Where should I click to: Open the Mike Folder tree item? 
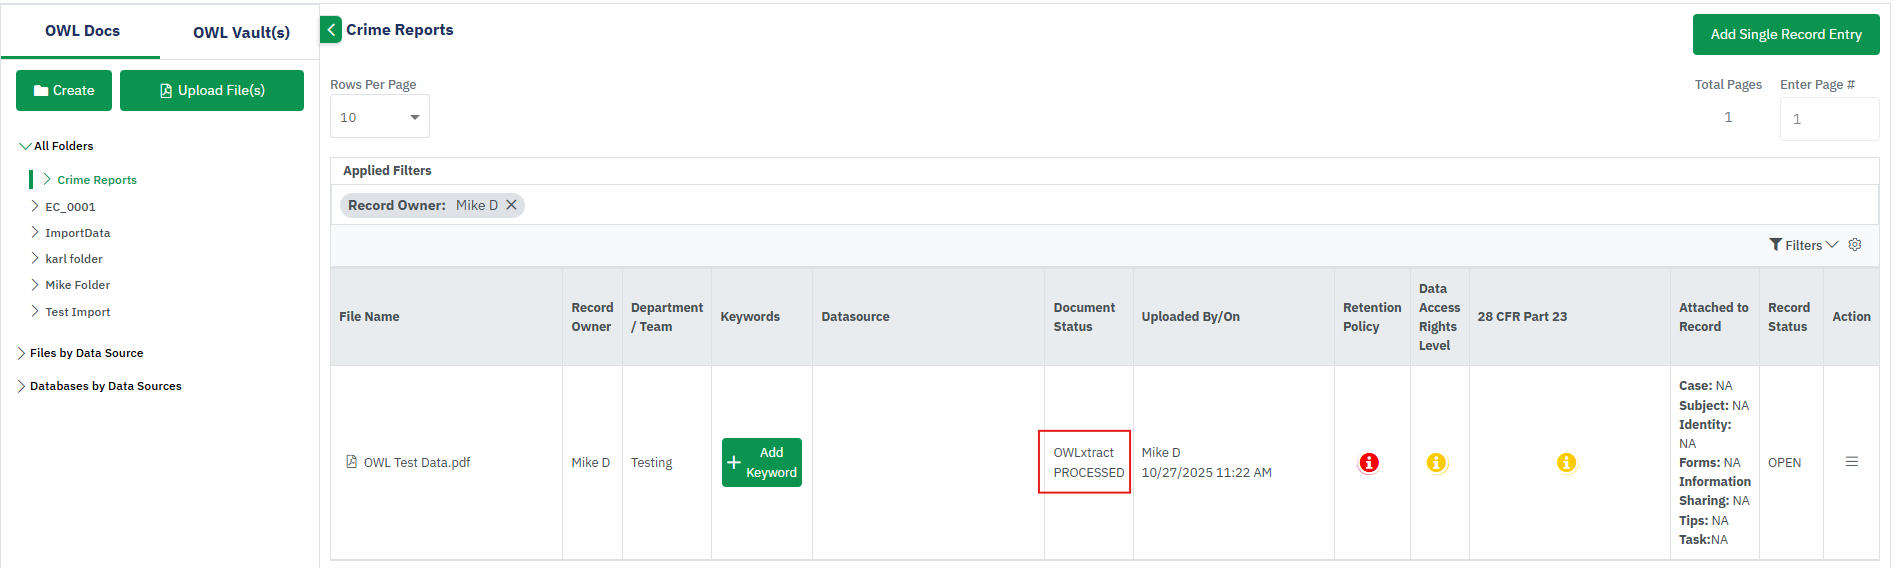77,285
